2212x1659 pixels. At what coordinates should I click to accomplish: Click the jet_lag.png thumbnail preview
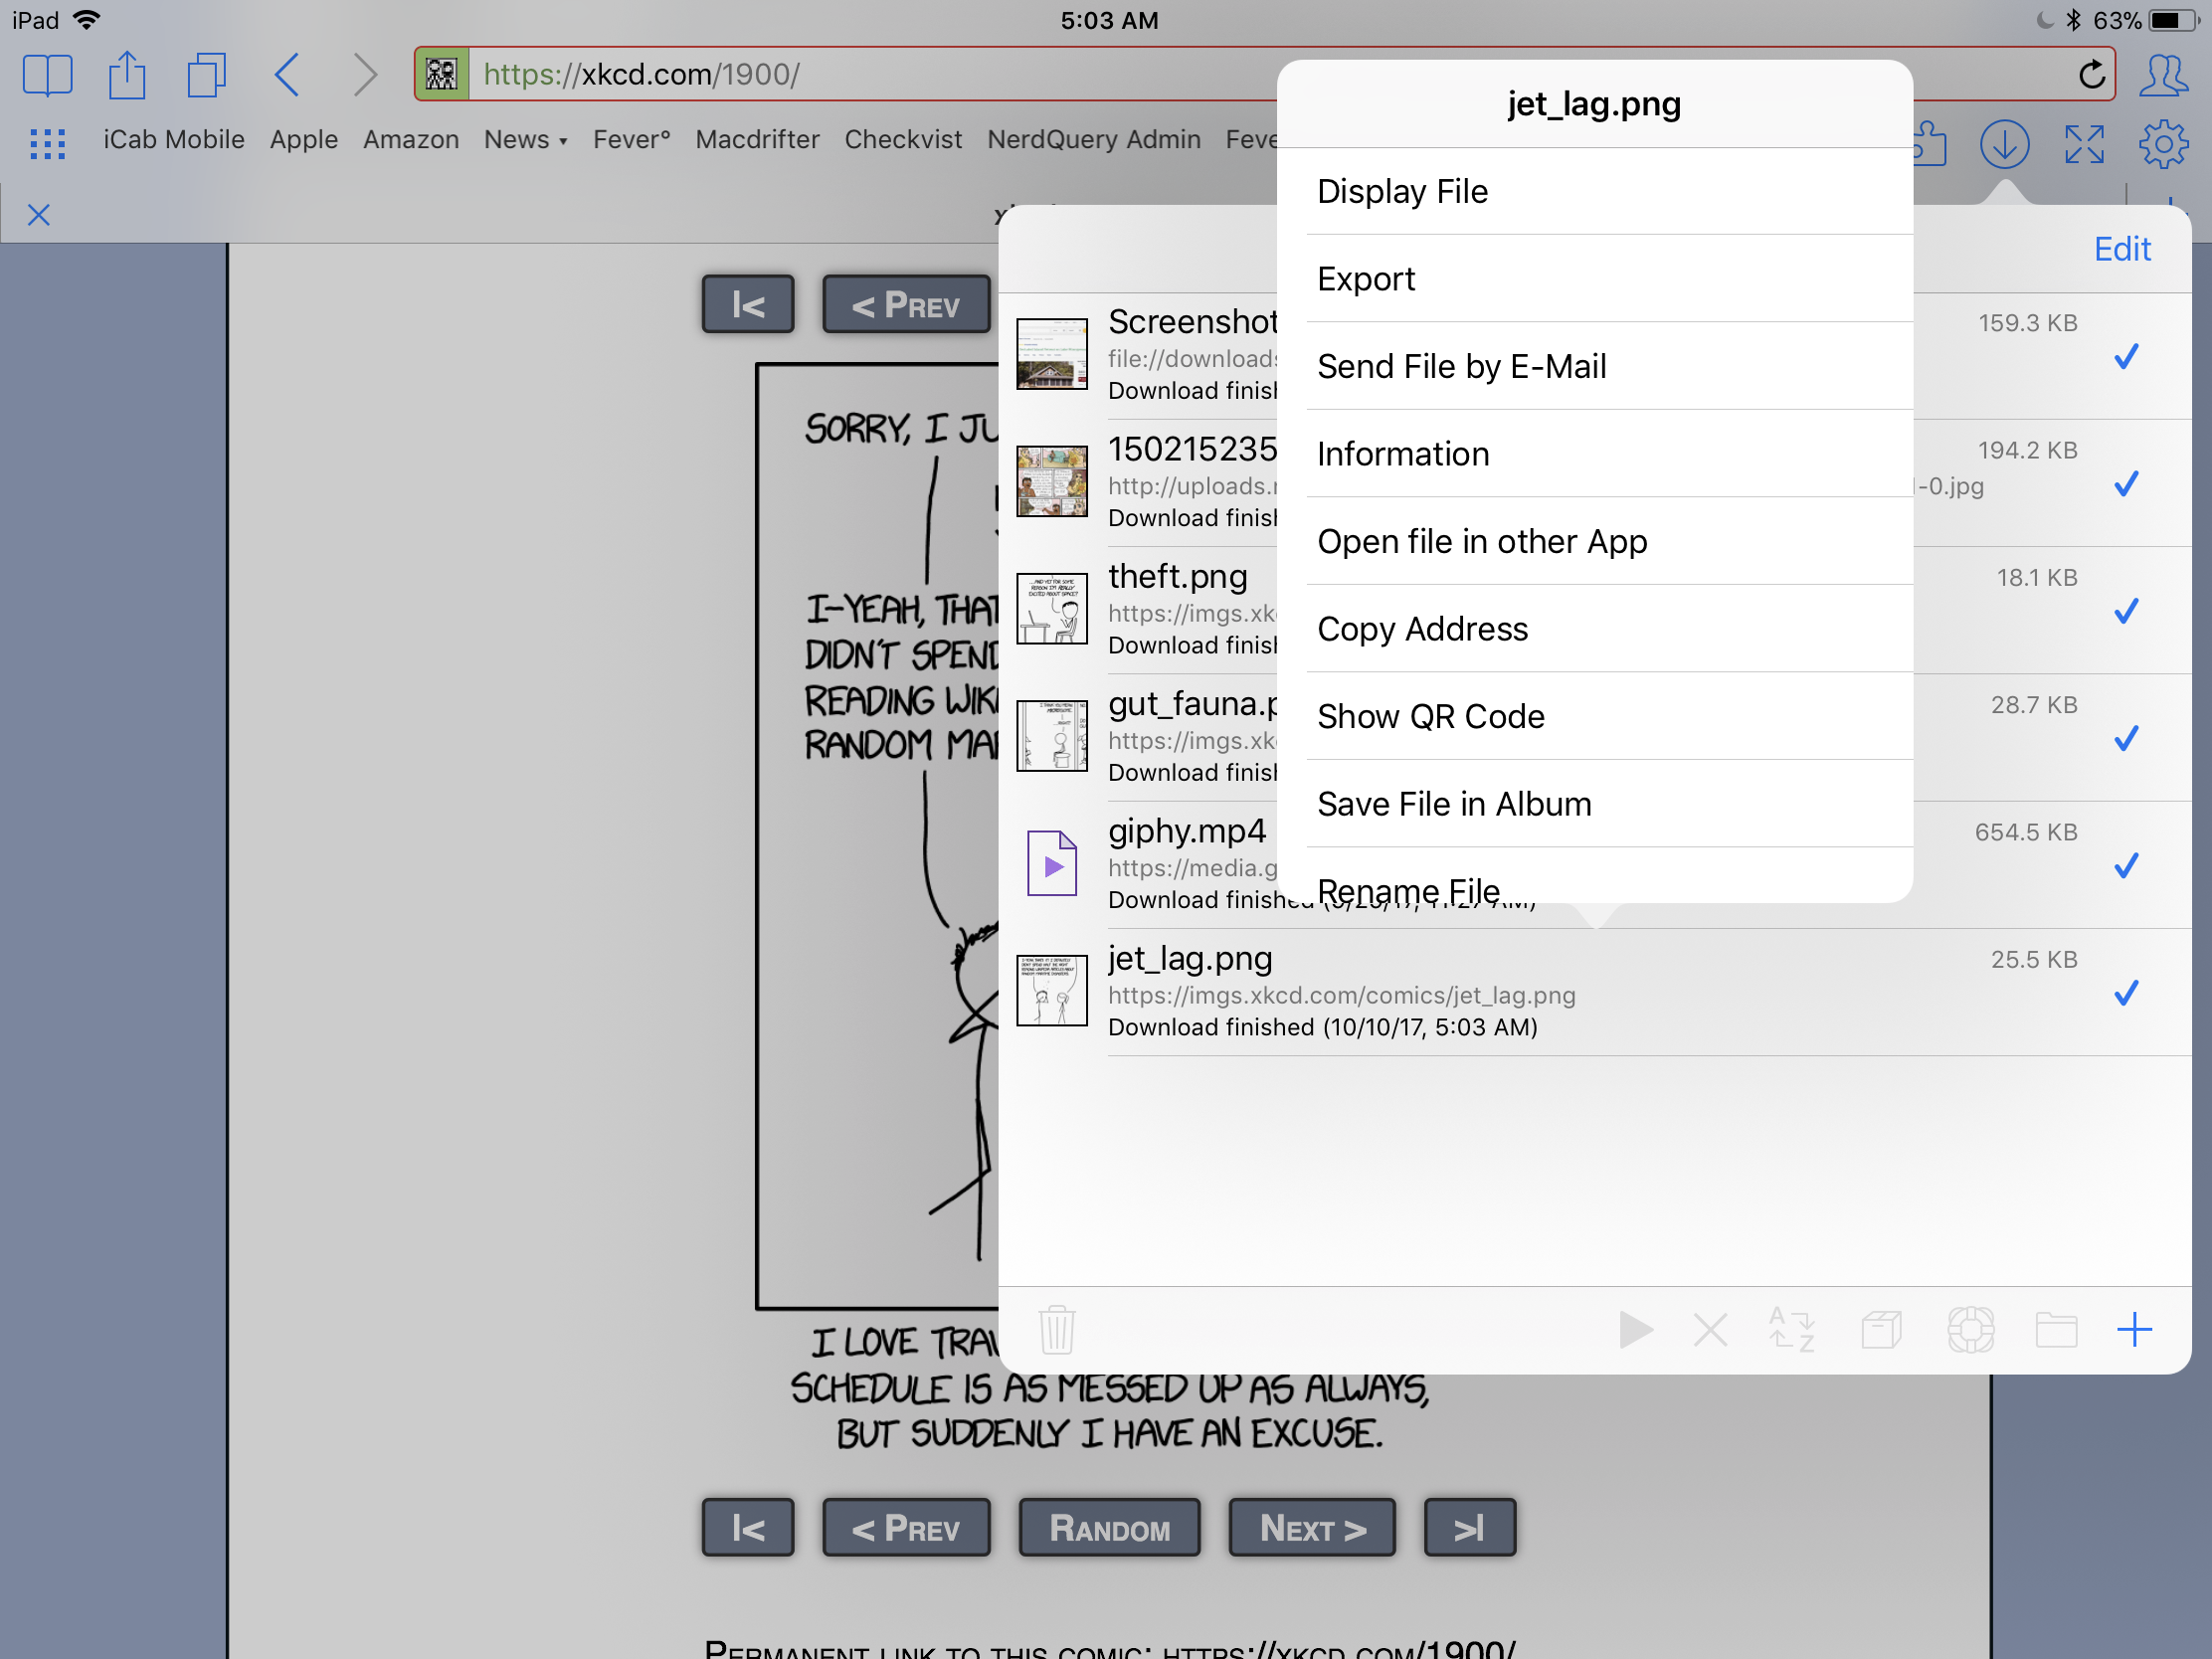pyautogui.click(x=1052, y=988)
